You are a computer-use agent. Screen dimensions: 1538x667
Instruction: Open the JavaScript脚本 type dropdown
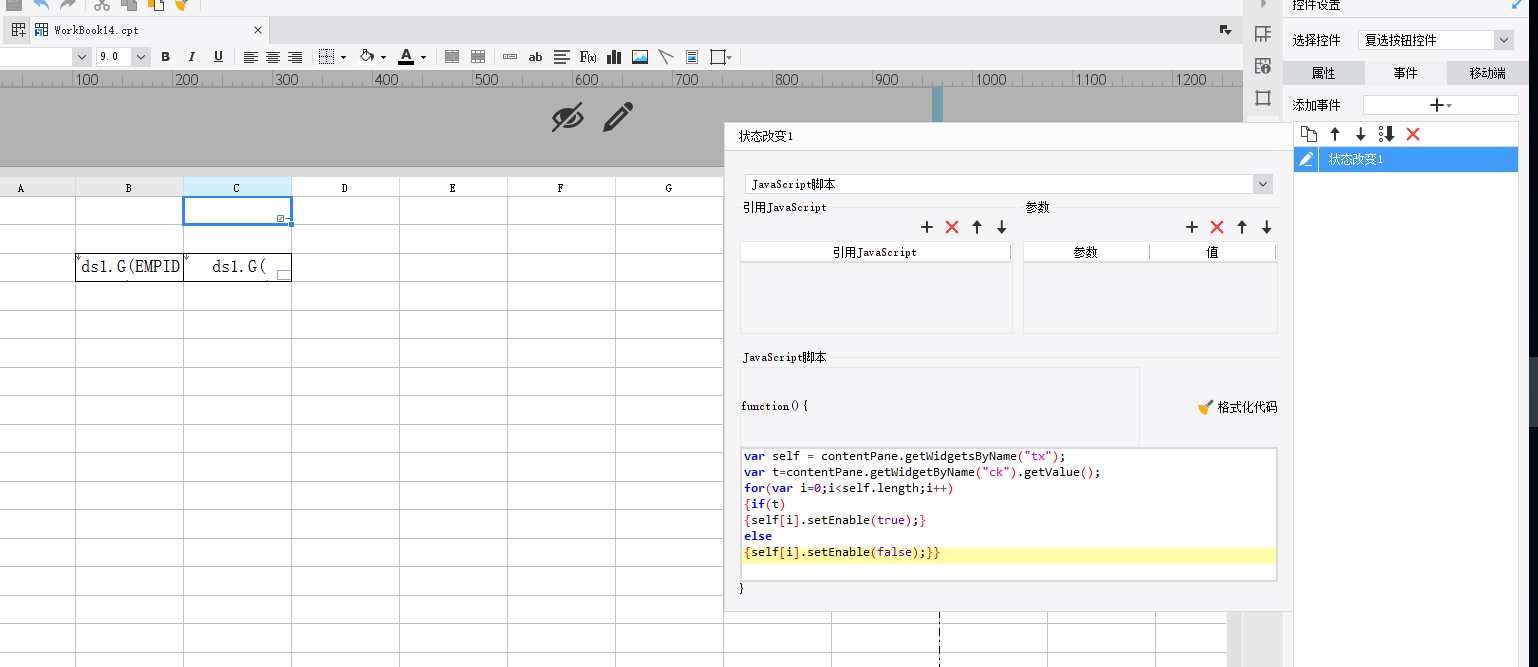(1262, 184)
